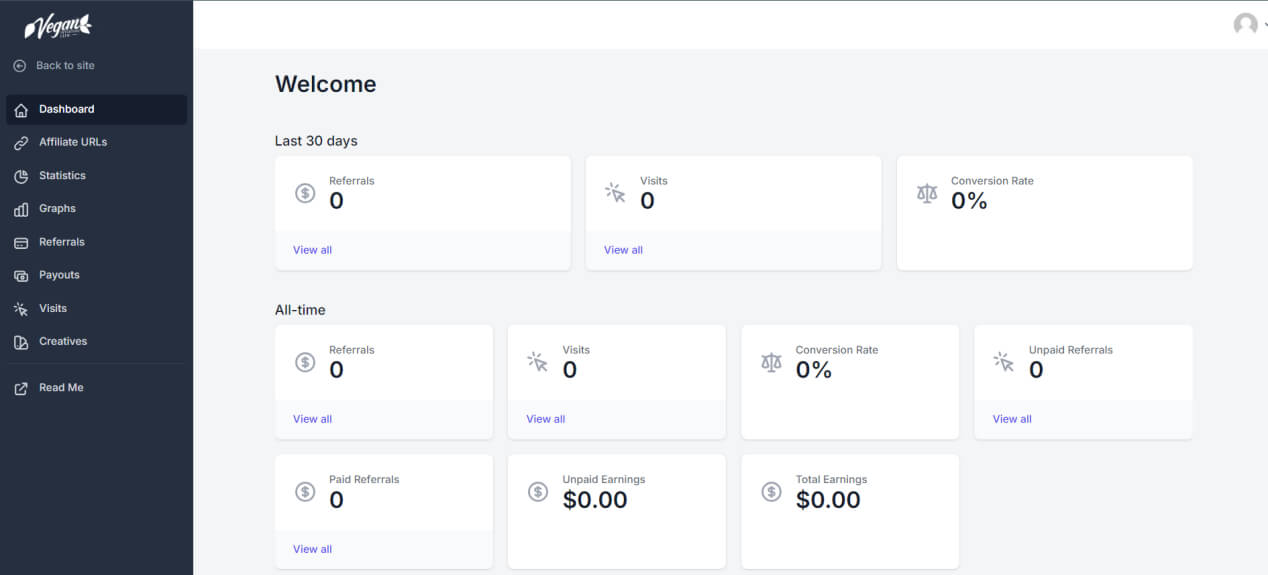Click the Payouts wallet icon
Screen dimensions: 1268x575
coord(21,276)
